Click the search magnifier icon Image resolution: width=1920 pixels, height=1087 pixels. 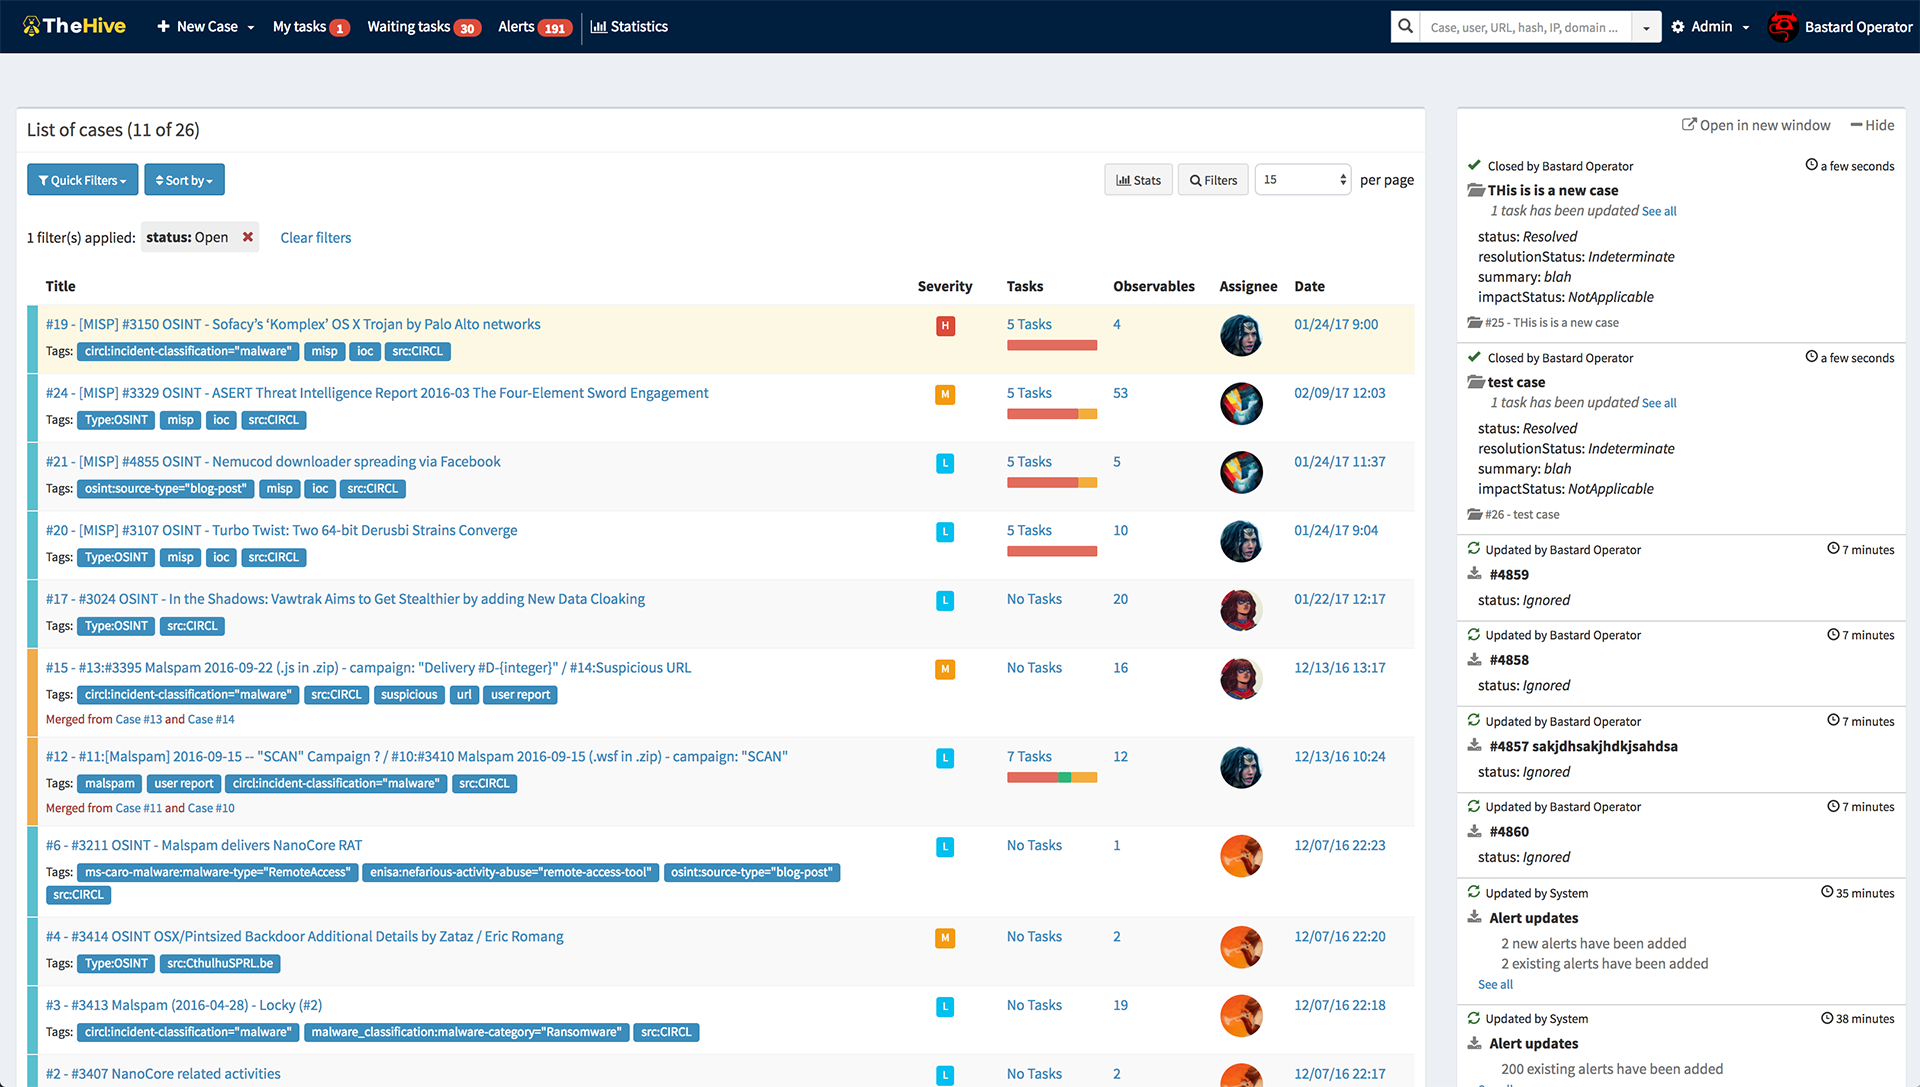[1404, 26]
